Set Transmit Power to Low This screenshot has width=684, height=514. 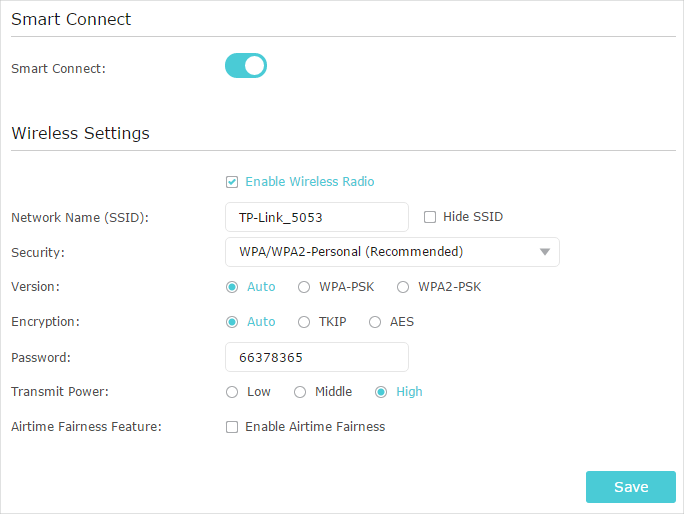coord(232,392)
